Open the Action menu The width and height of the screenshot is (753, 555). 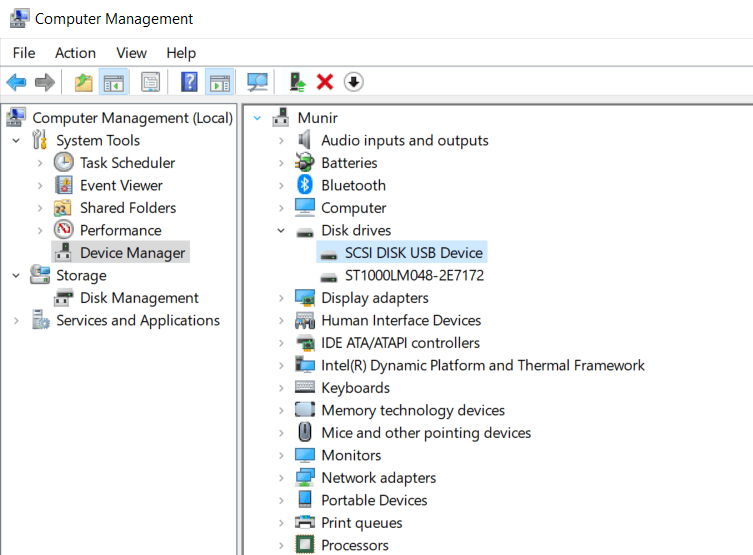(75, 53)
